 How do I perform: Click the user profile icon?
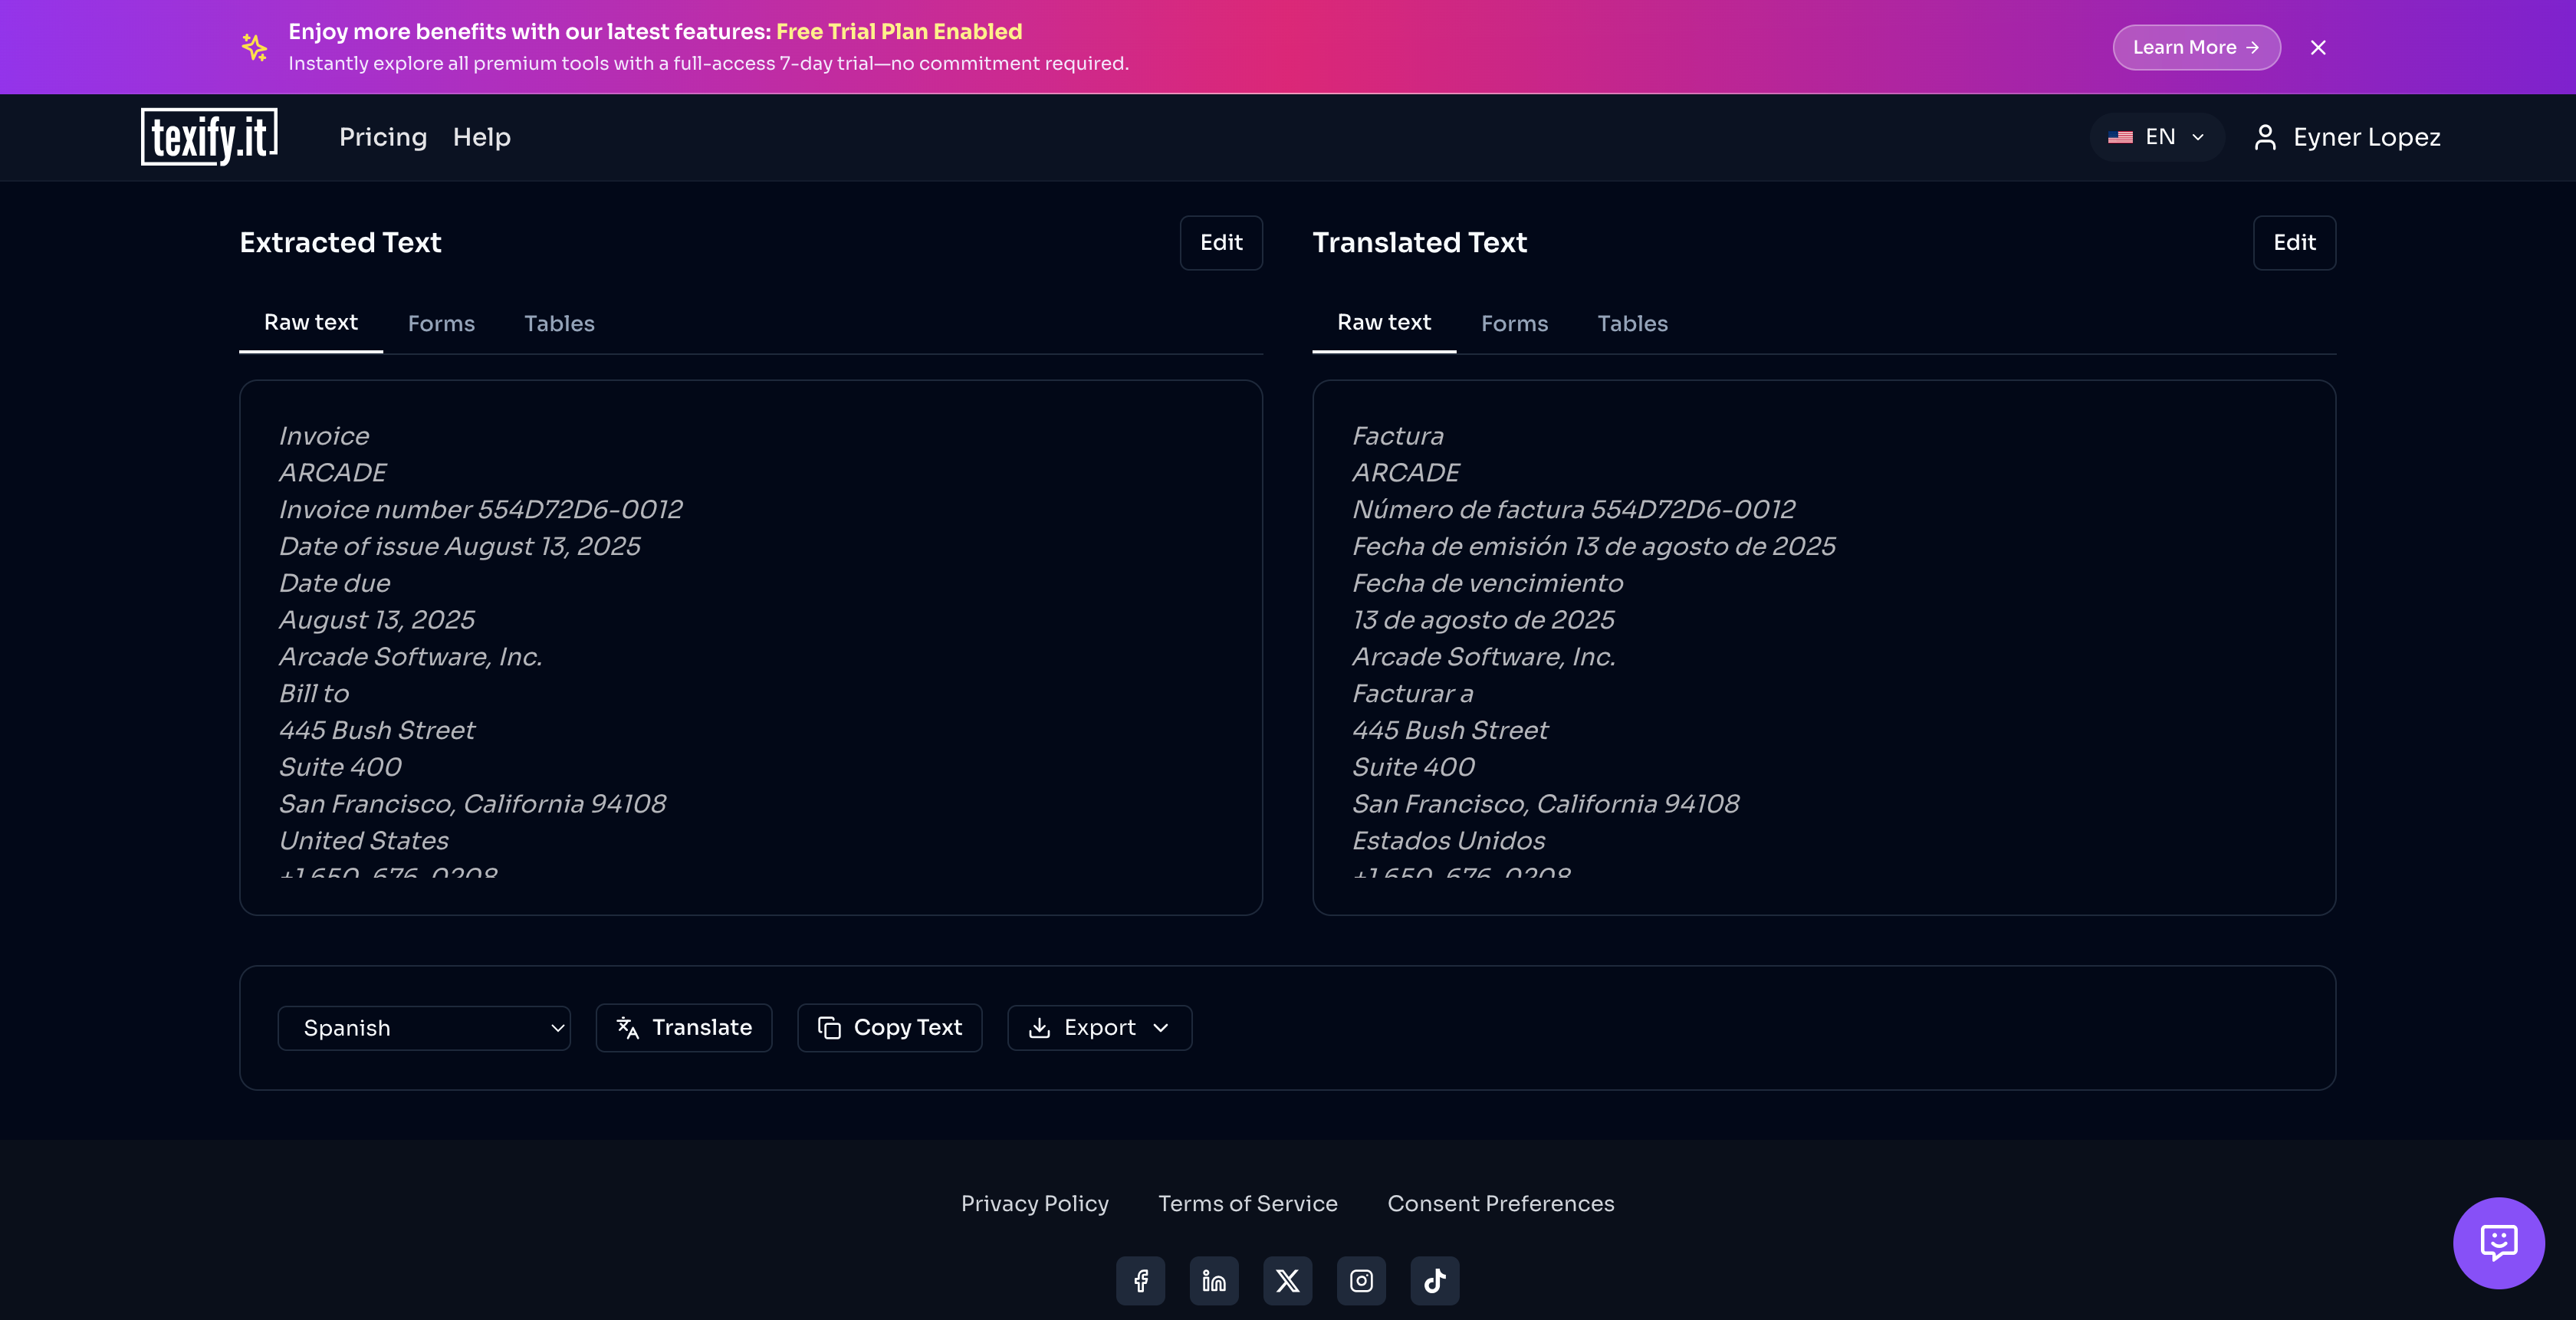pos(2265,137)
